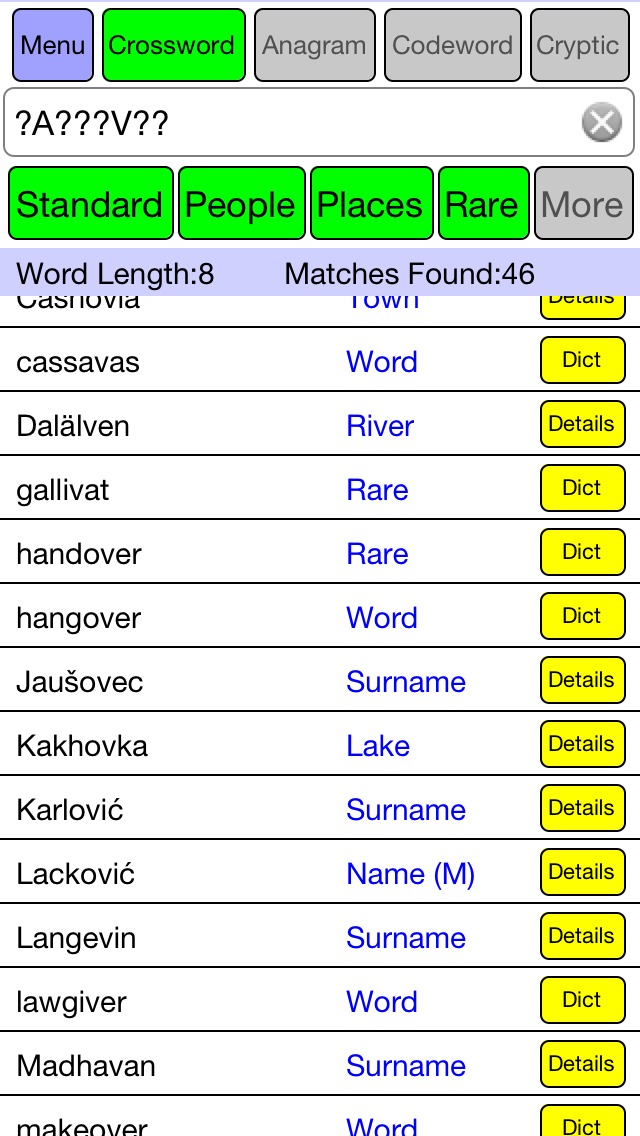View Details for Lacković name
The height and width of the screenshot is (1136, 640).
(582, 872)
